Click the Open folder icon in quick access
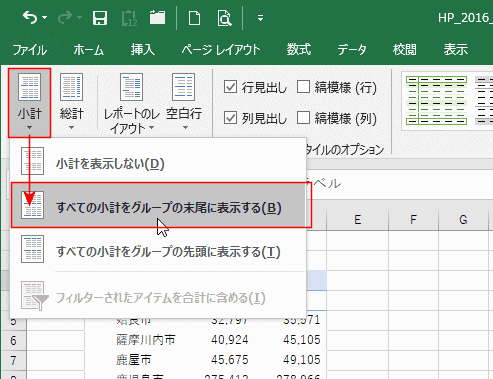This screenshot has height=379, width=493. [x=157, y=17]
